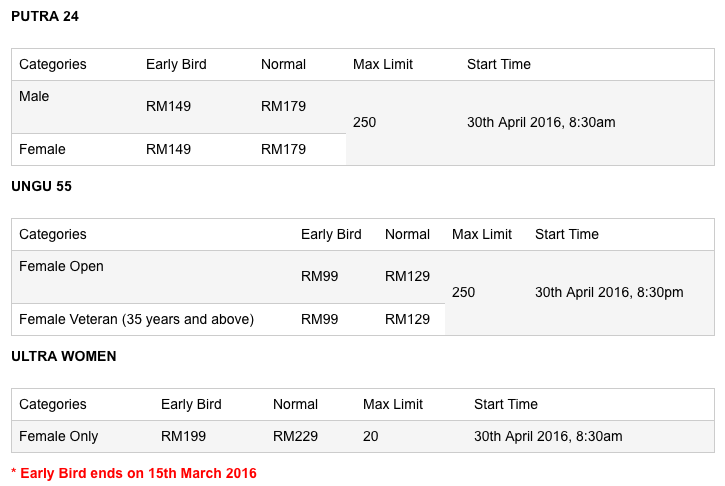This screenshot has height=486, width=725.
Task: Select Female Veteran Normal price RM129
Action: click(407, 320)
